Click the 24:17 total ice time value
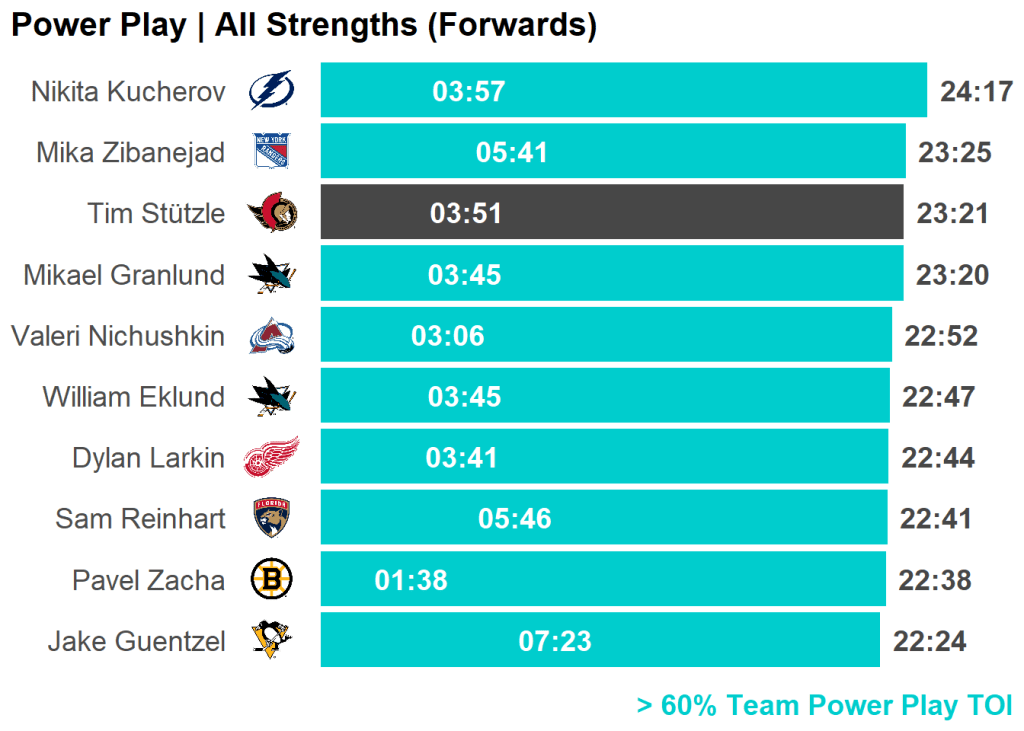1024x731 pixels. [977, 92]
